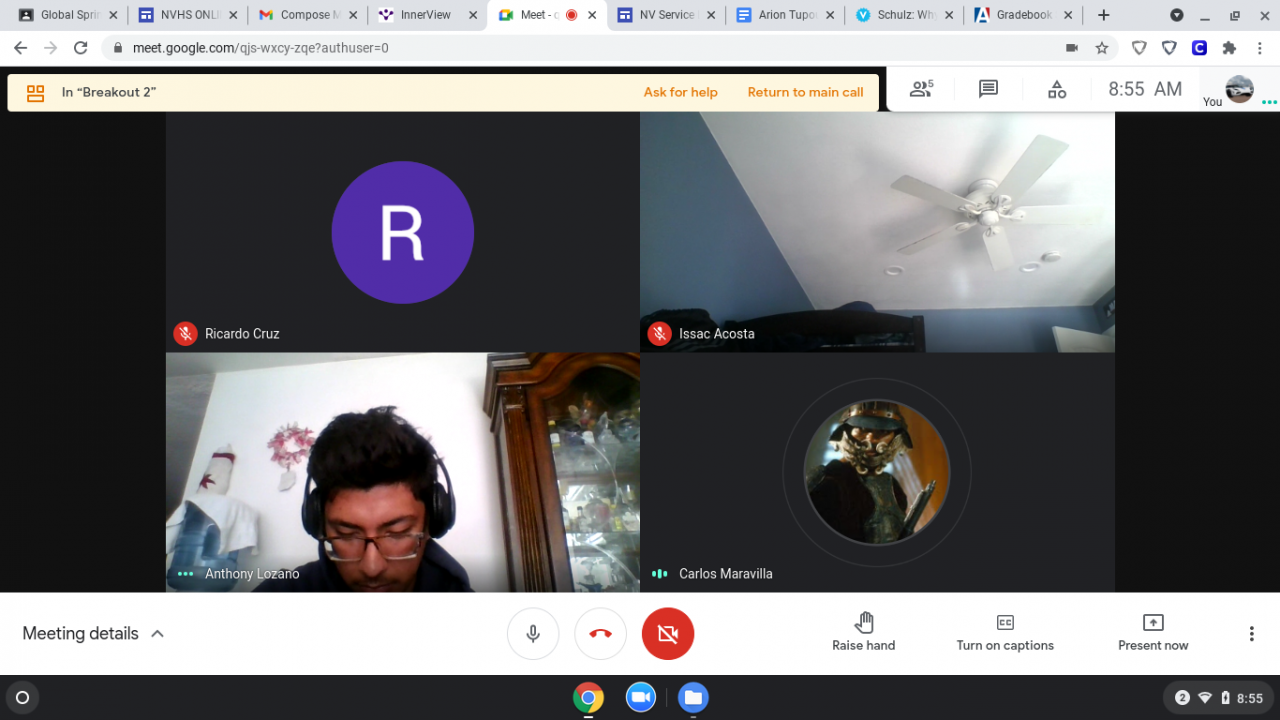View site information via the lock icon

tap(118, 48)
